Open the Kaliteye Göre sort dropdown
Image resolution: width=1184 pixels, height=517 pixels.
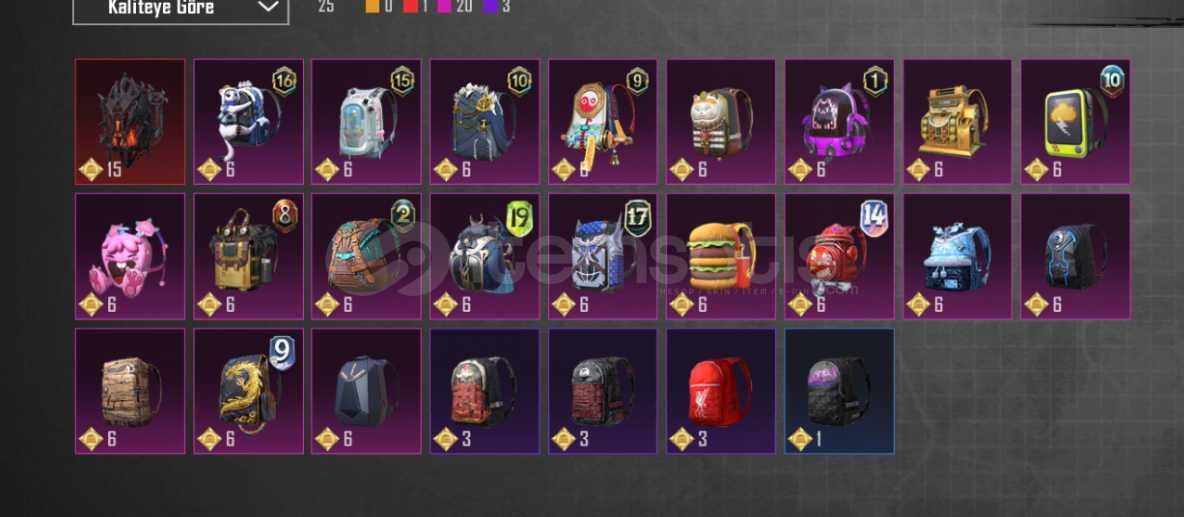point(180,9)
